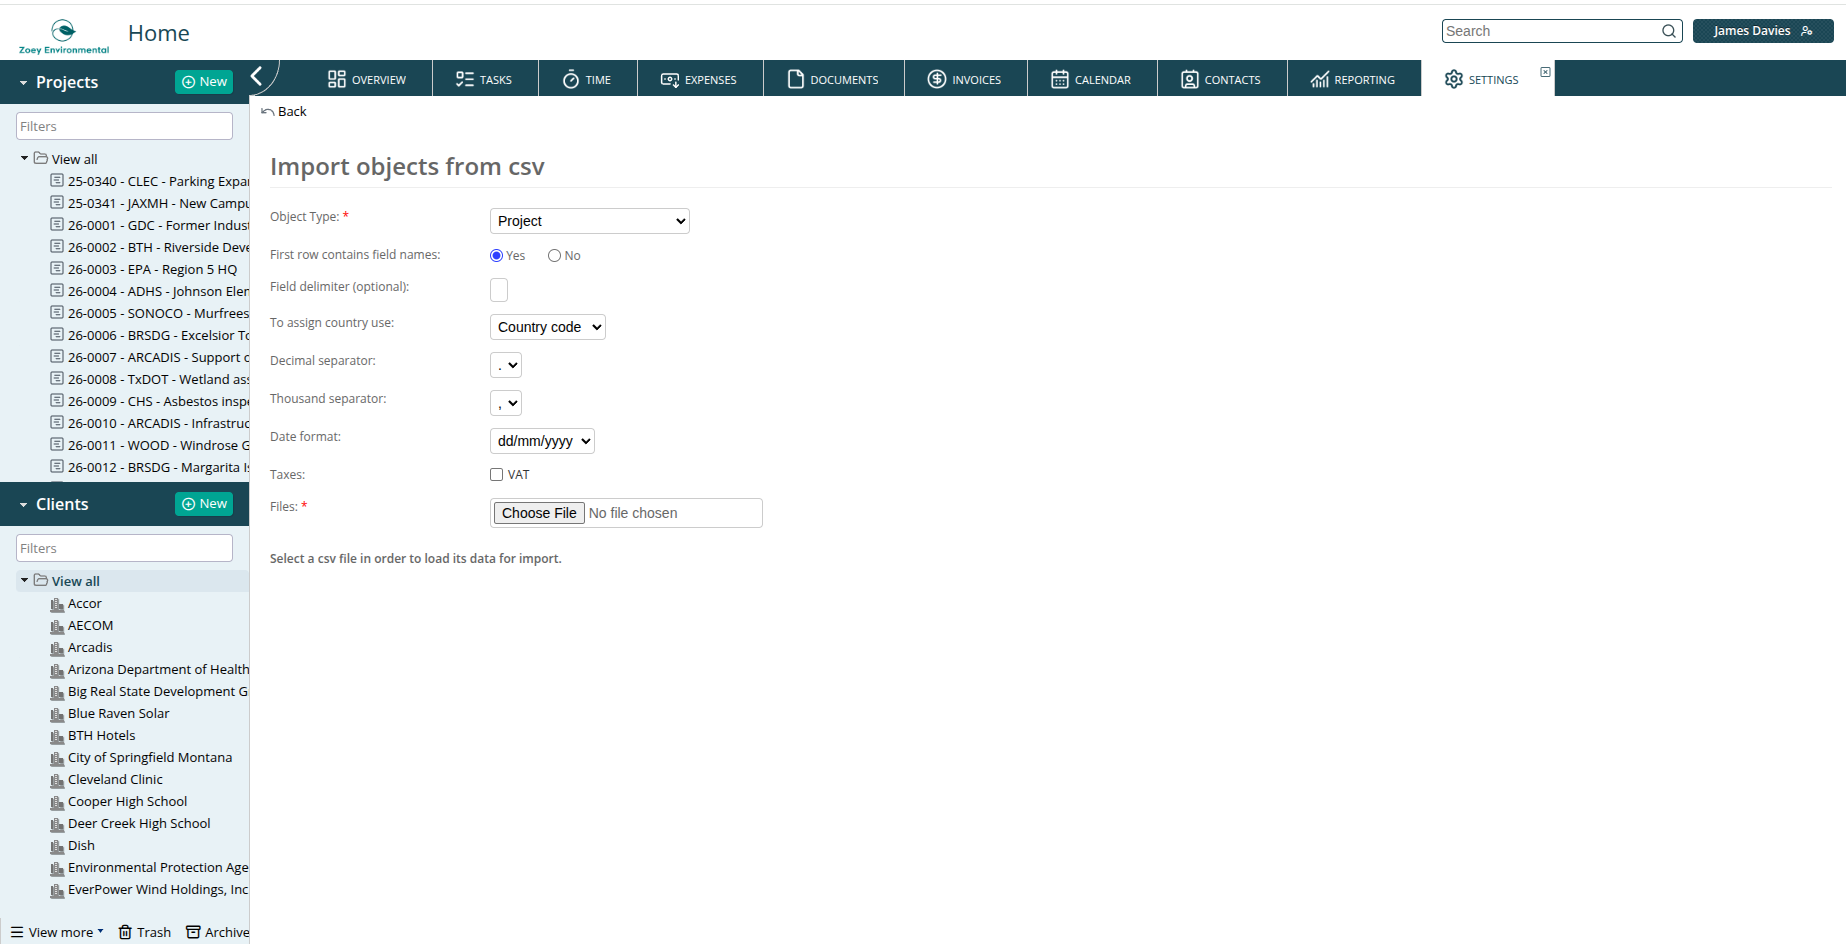Open the Thousand separator dropdown

506,403
